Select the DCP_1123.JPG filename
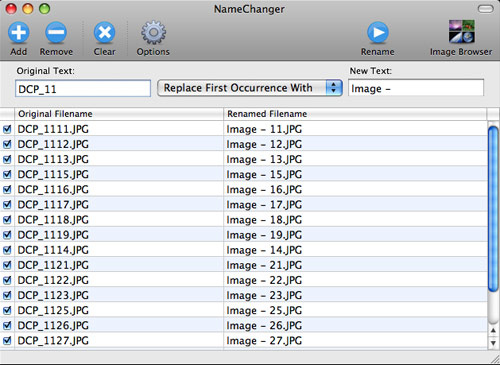Viewport: 500px width, 365px height. click(53, 295)
